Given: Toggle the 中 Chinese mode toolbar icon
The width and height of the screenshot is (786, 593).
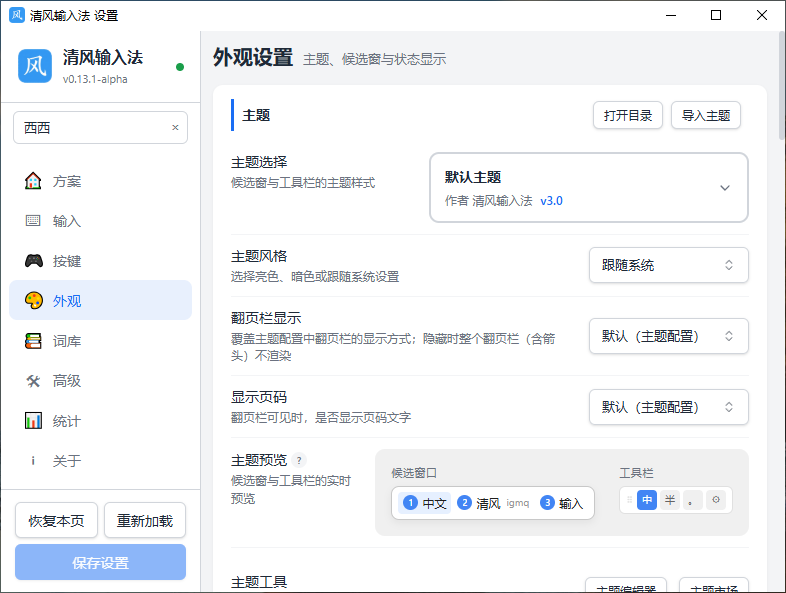Looking at the screenshot, I should point(647,500).
